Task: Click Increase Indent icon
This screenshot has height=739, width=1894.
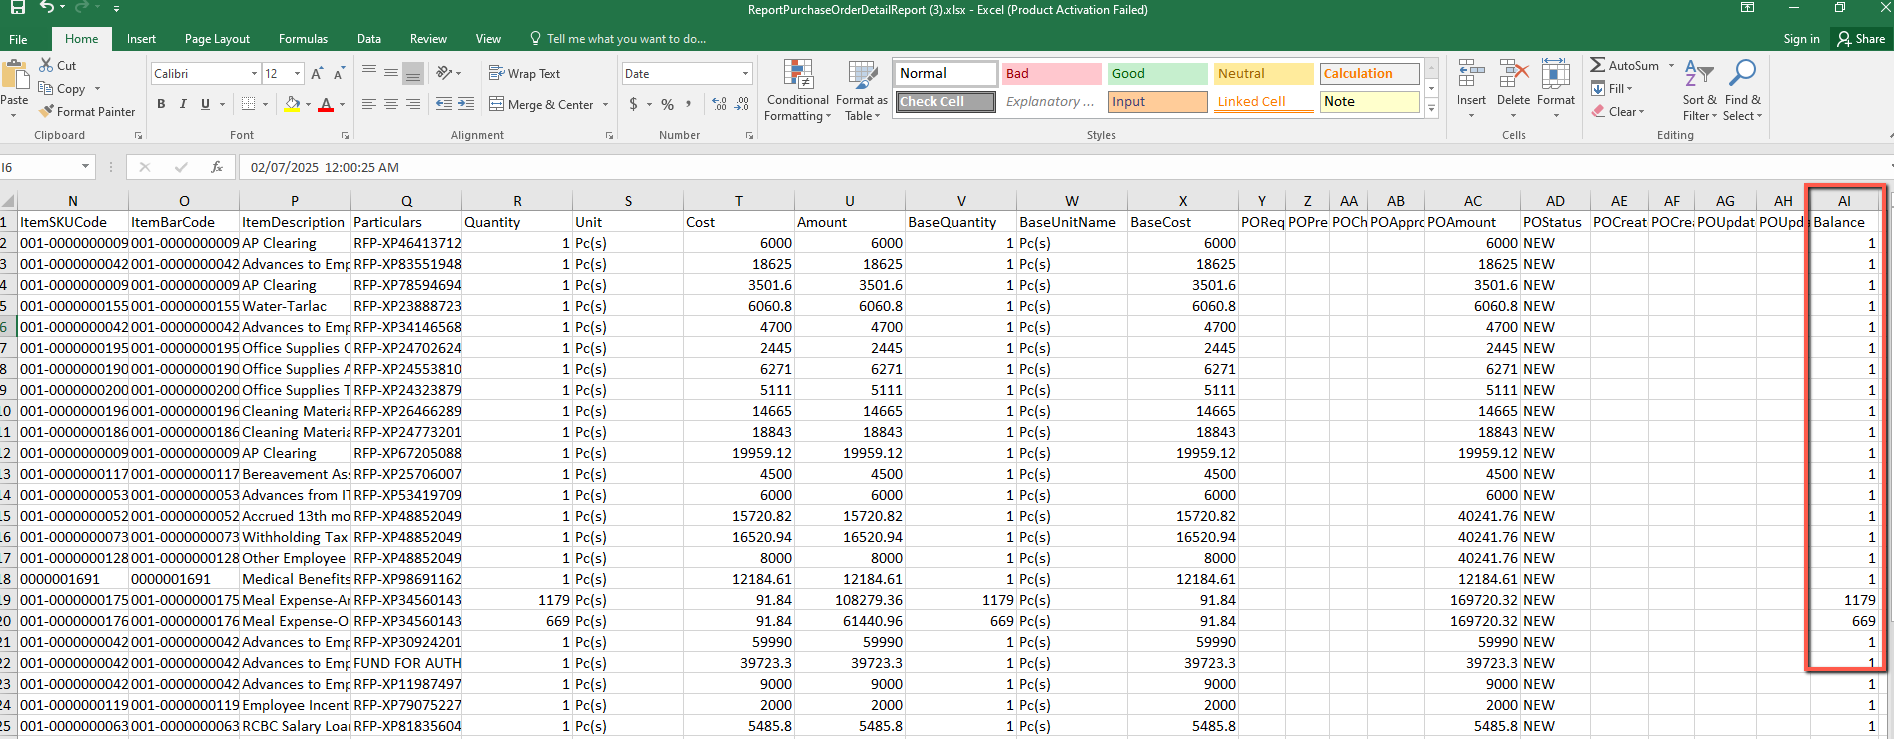Action: 466,104
